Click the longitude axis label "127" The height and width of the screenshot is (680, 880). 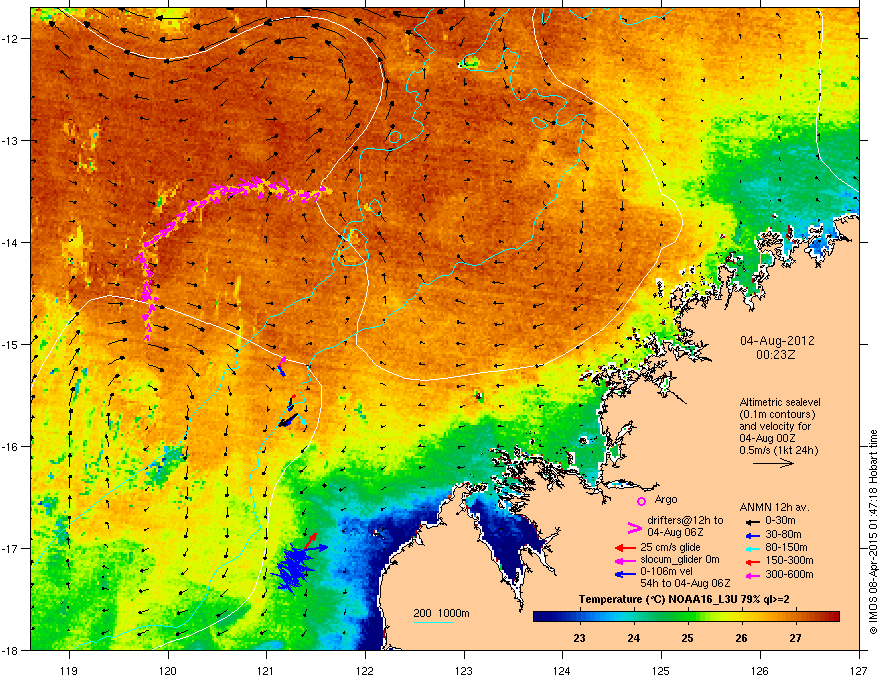tap(859, 670)
